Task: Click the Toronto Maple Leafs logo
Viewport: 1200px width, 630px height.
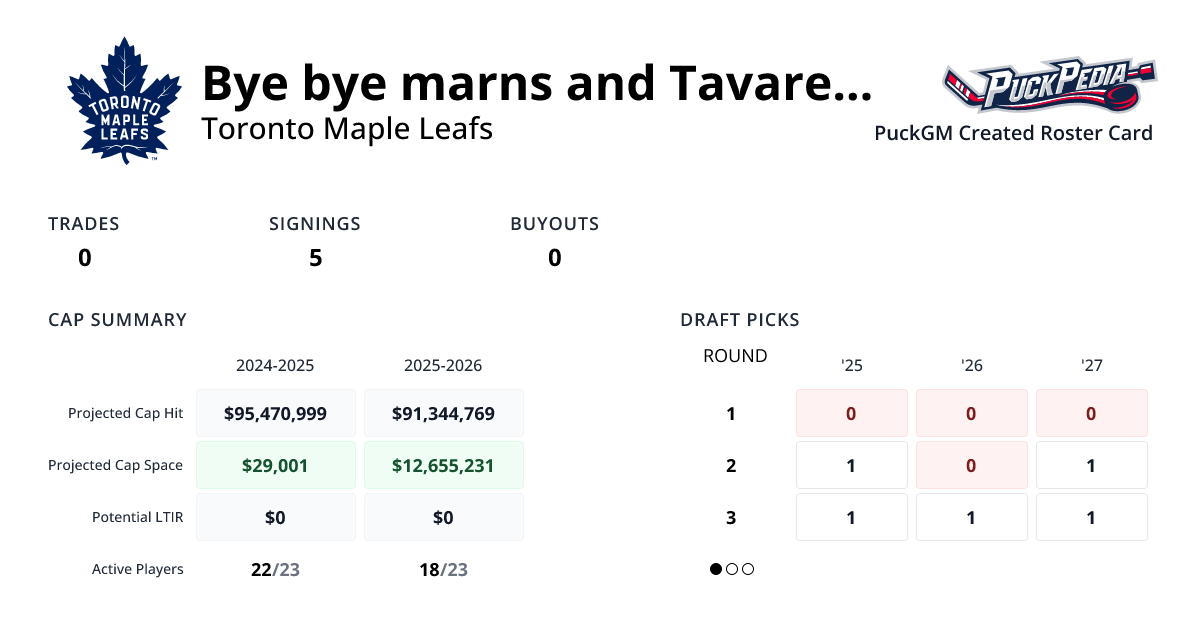Action: [124, 101]
